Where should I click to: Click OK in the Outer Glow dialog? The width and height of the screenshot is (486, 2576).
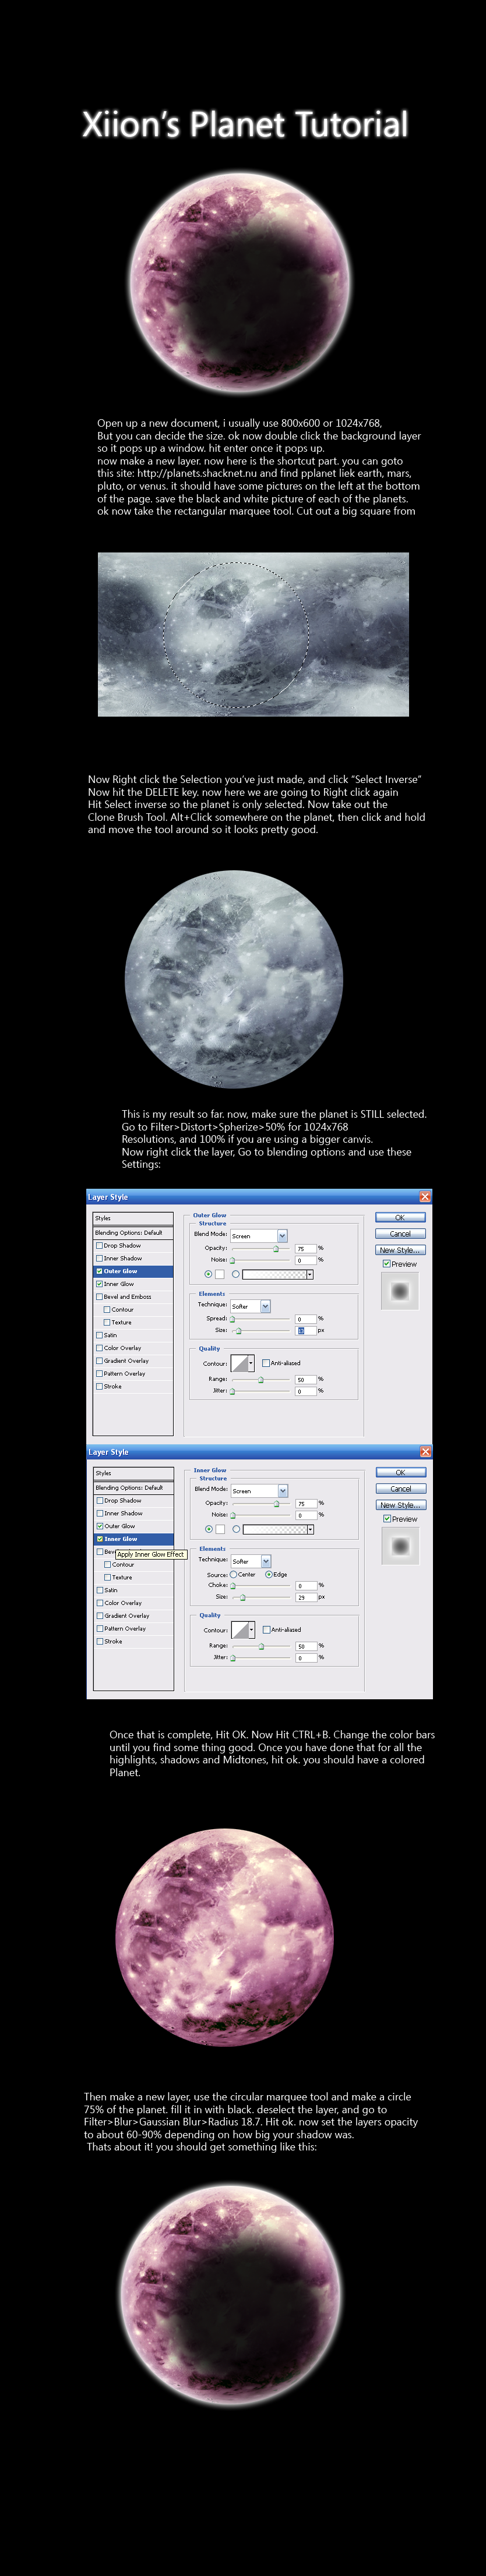(400, 1218)
